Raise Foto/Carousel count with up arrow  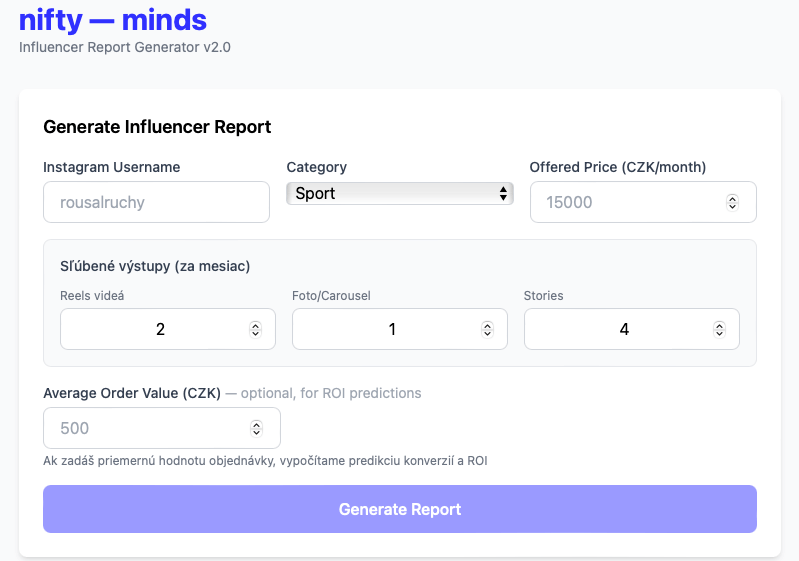pyautogui.click(x=487, y=325)
